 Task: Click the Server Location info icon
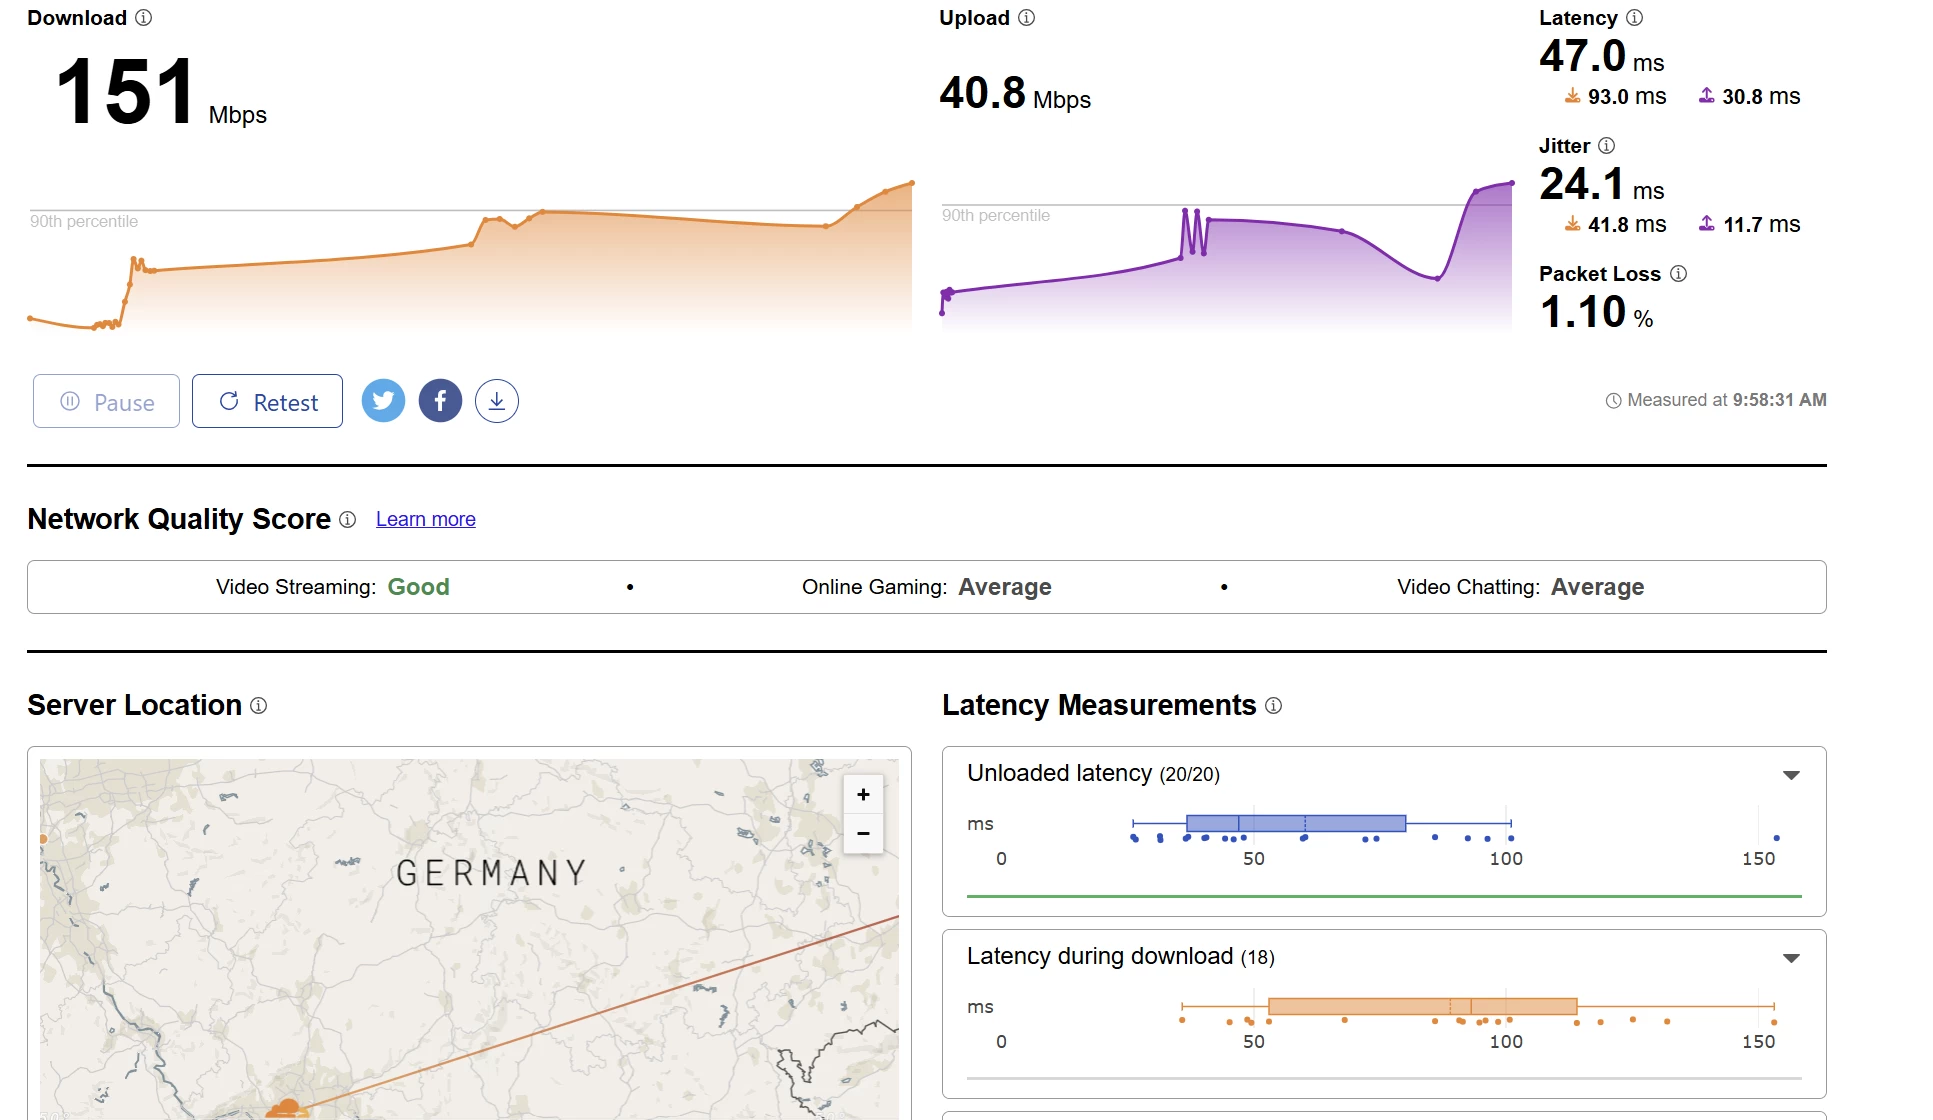(258, 706)
